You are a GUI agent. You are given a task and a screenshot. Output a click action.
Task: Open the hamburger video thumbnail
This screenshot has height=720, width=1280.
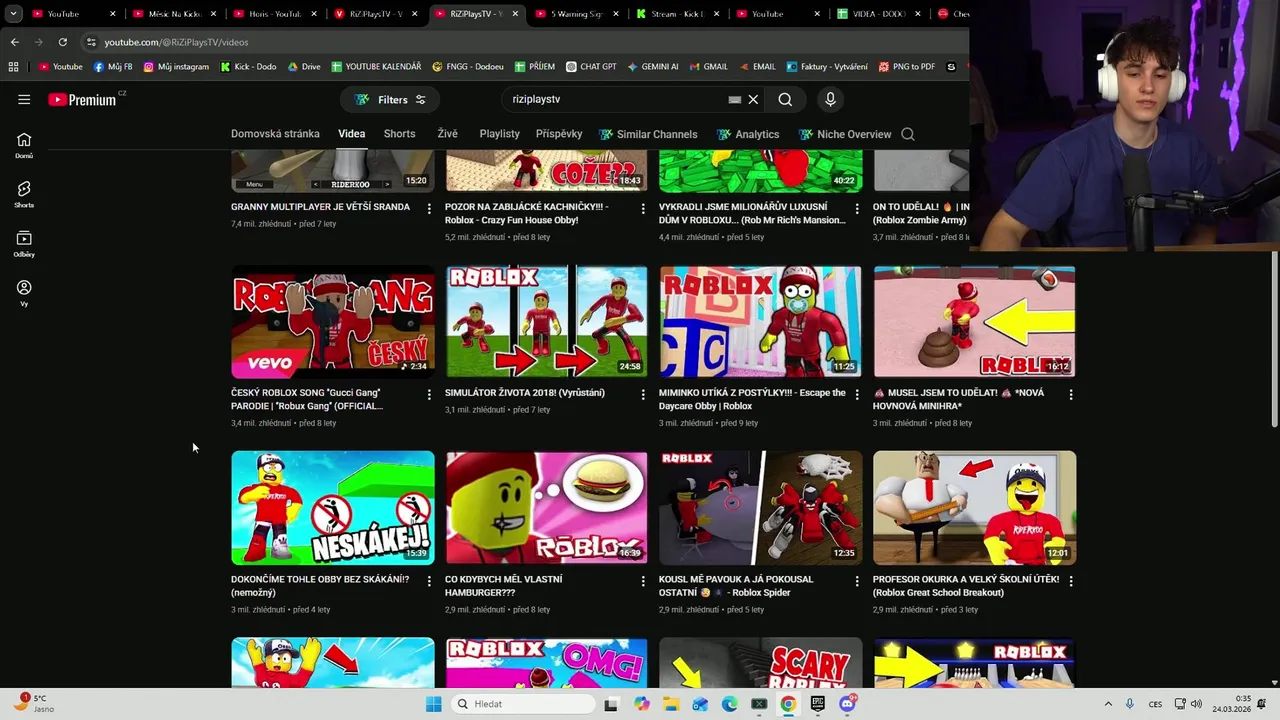click(x=547, y=508)
